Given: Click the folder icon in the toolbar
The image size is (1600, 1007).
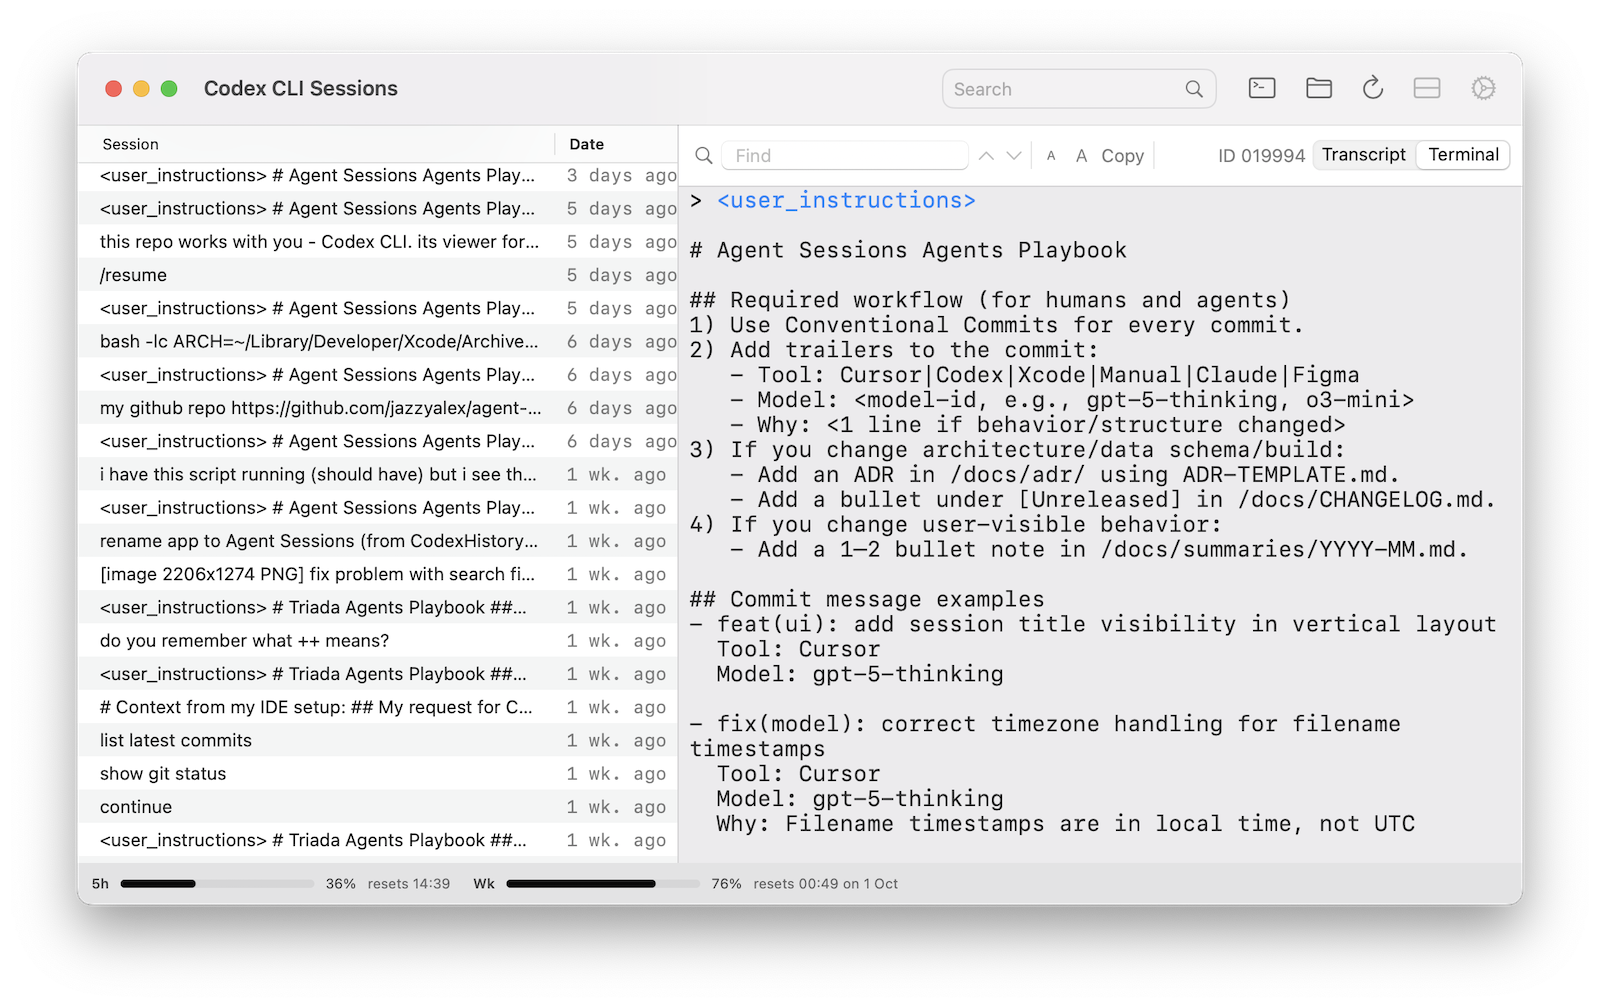Looking at the screenshot, I should [1318, 89].
